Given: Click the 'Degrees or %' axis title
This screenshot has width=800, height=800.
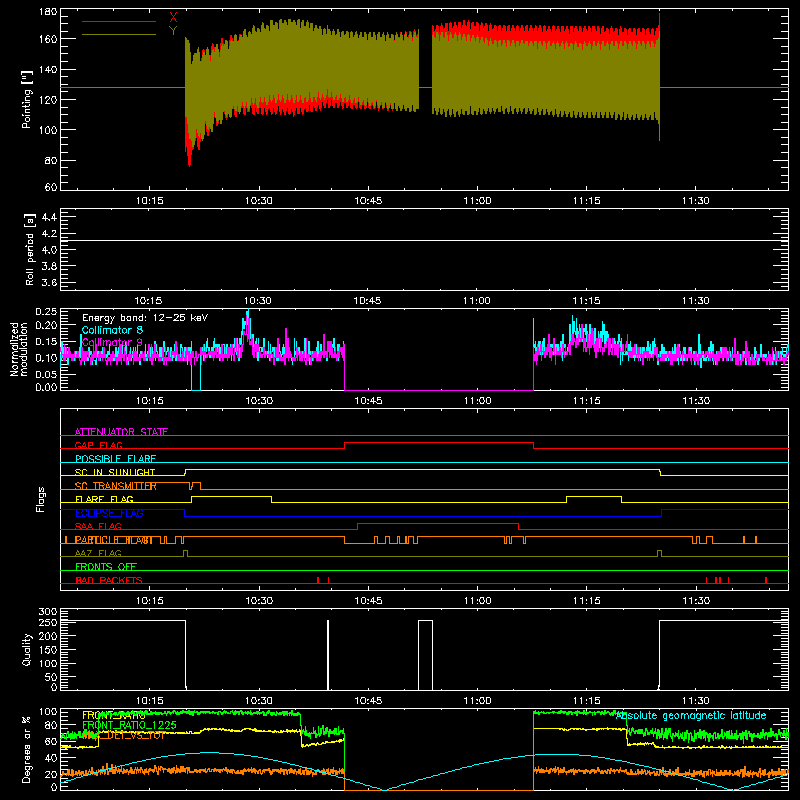Looking at the screenshot, I should (x=27, y=749).
